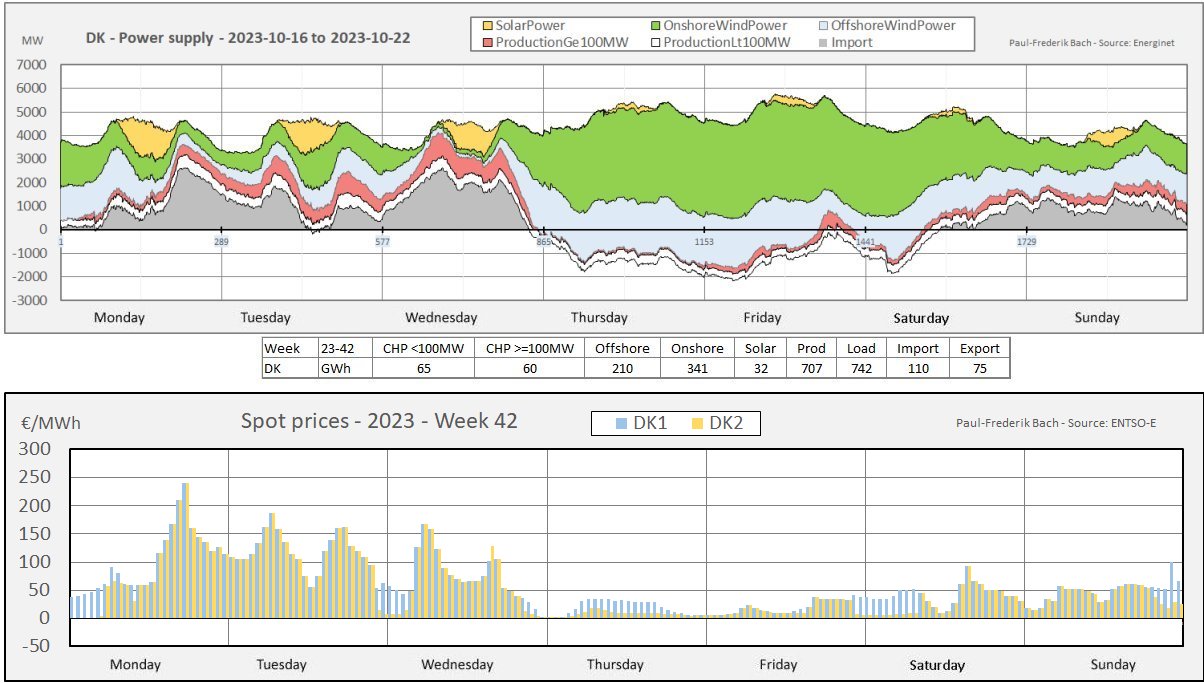Select the ProductionGe100MW red legend swatch
The width and height of the screenshot is (1204, 683).
click(x=488, y=42)
